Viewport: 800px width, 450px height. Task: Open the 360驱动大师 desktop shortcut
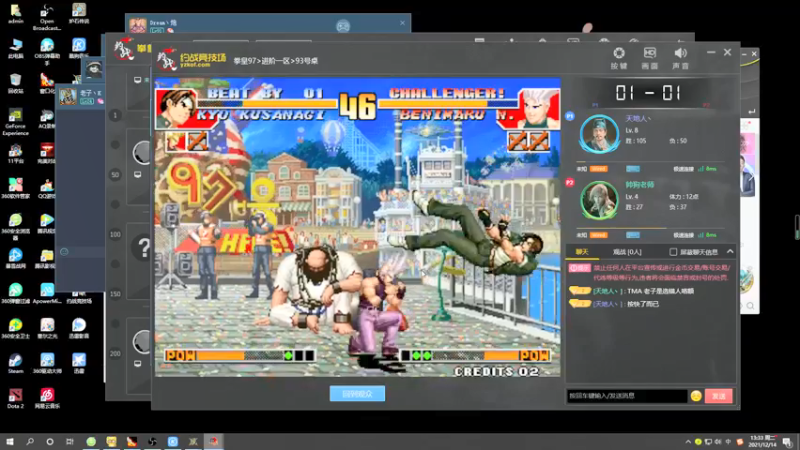click(47, 363)
